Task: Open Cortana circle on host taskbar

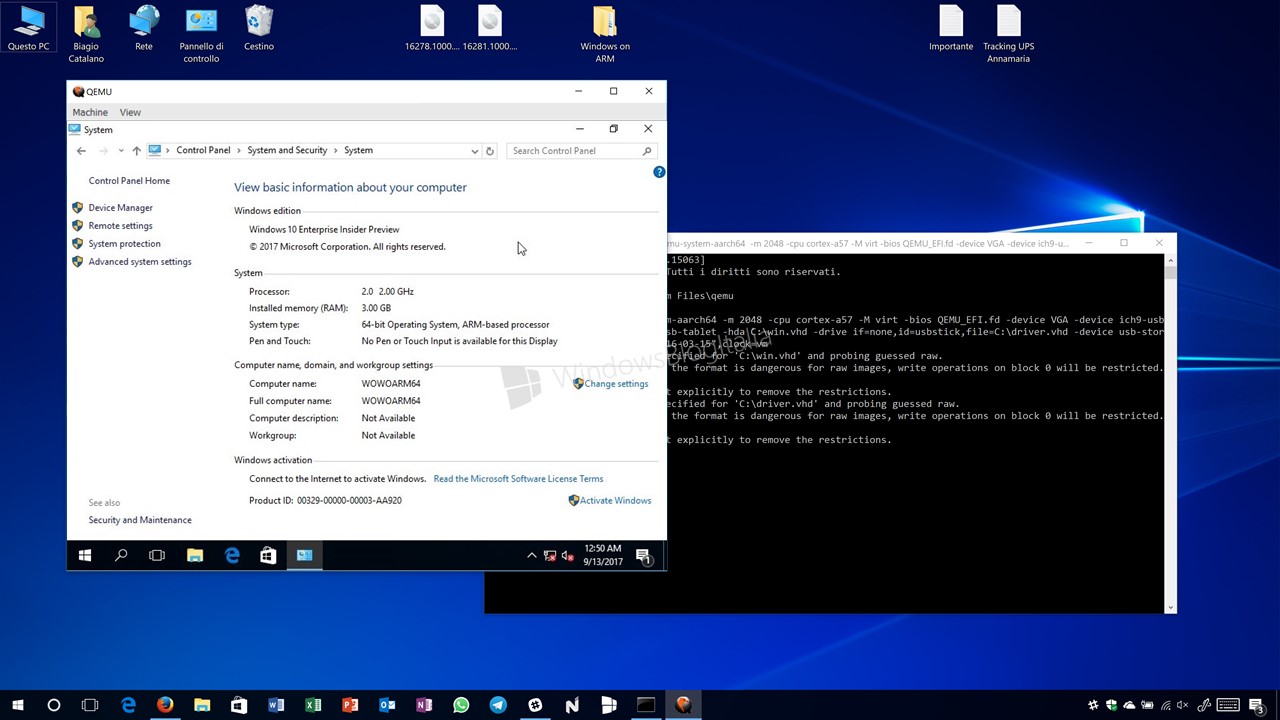Action: pyautogui.click(x=54, y=705)
